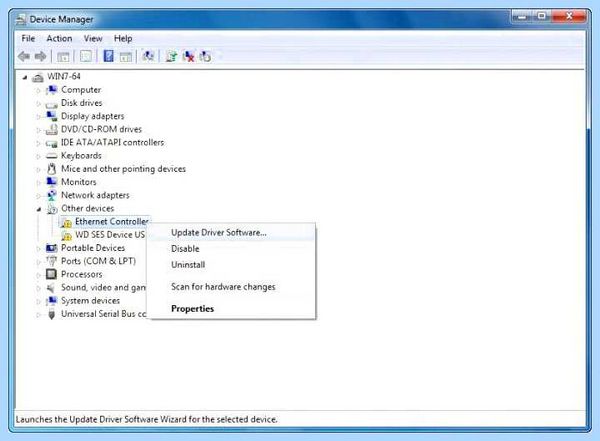Click the red X Uninstall toolbar icon
Screen dimensions: 600x441
pos(188,57)
